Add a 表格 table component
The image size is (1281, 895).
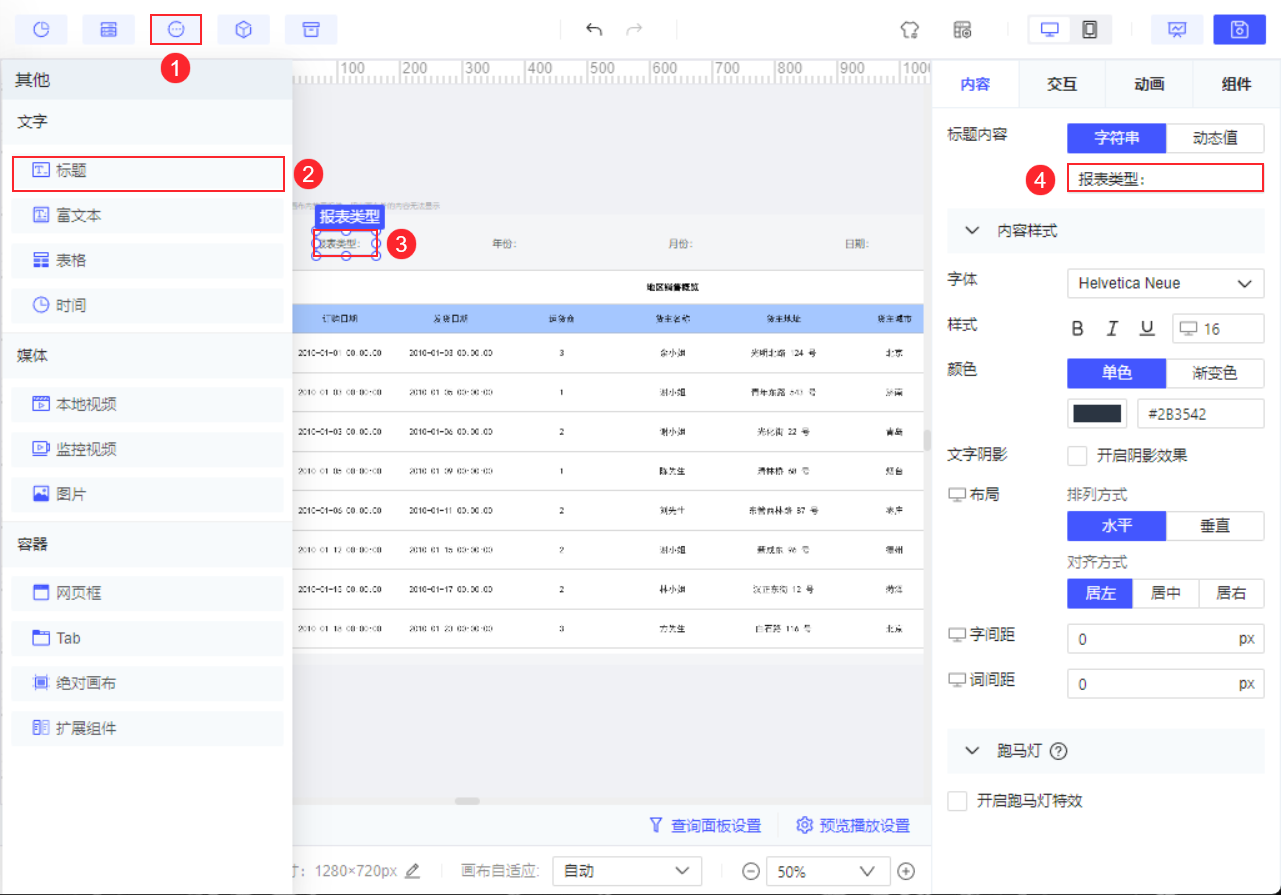[x=148, y=260]
